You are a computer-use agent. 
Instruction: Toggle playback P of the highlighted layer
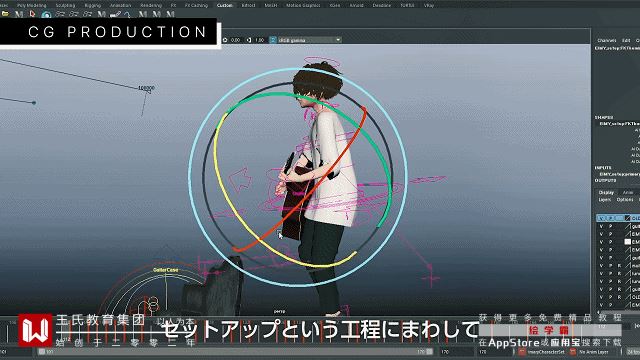coord(611,218)
